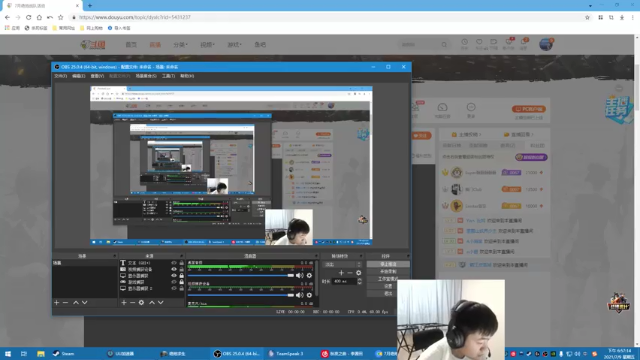
Task: Move the selected source up
Action: (x=152, y=302)
